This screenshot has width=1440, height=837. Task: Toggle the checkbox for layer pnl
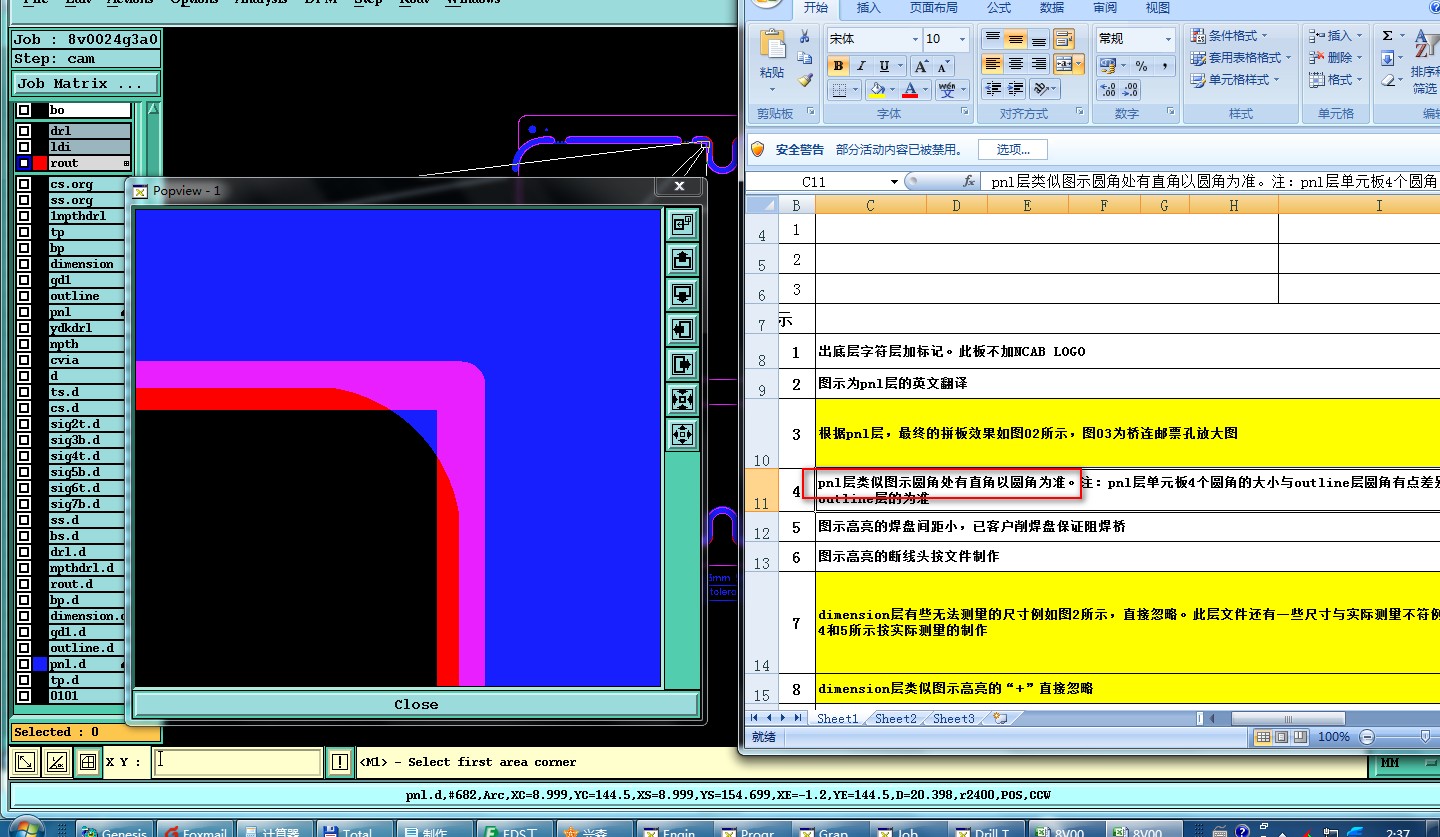tap(24, 312)
